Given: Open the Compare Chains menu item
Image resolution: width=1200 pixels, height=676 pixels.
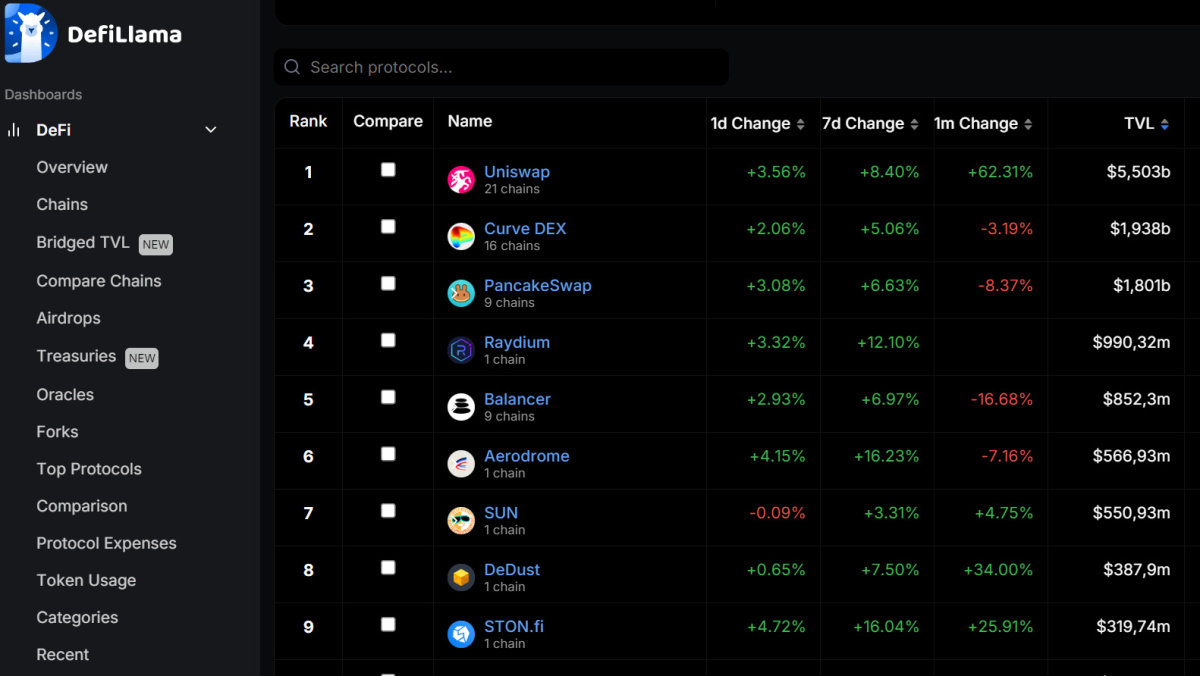Looking at the screenshot, I should tap(99, 281).
